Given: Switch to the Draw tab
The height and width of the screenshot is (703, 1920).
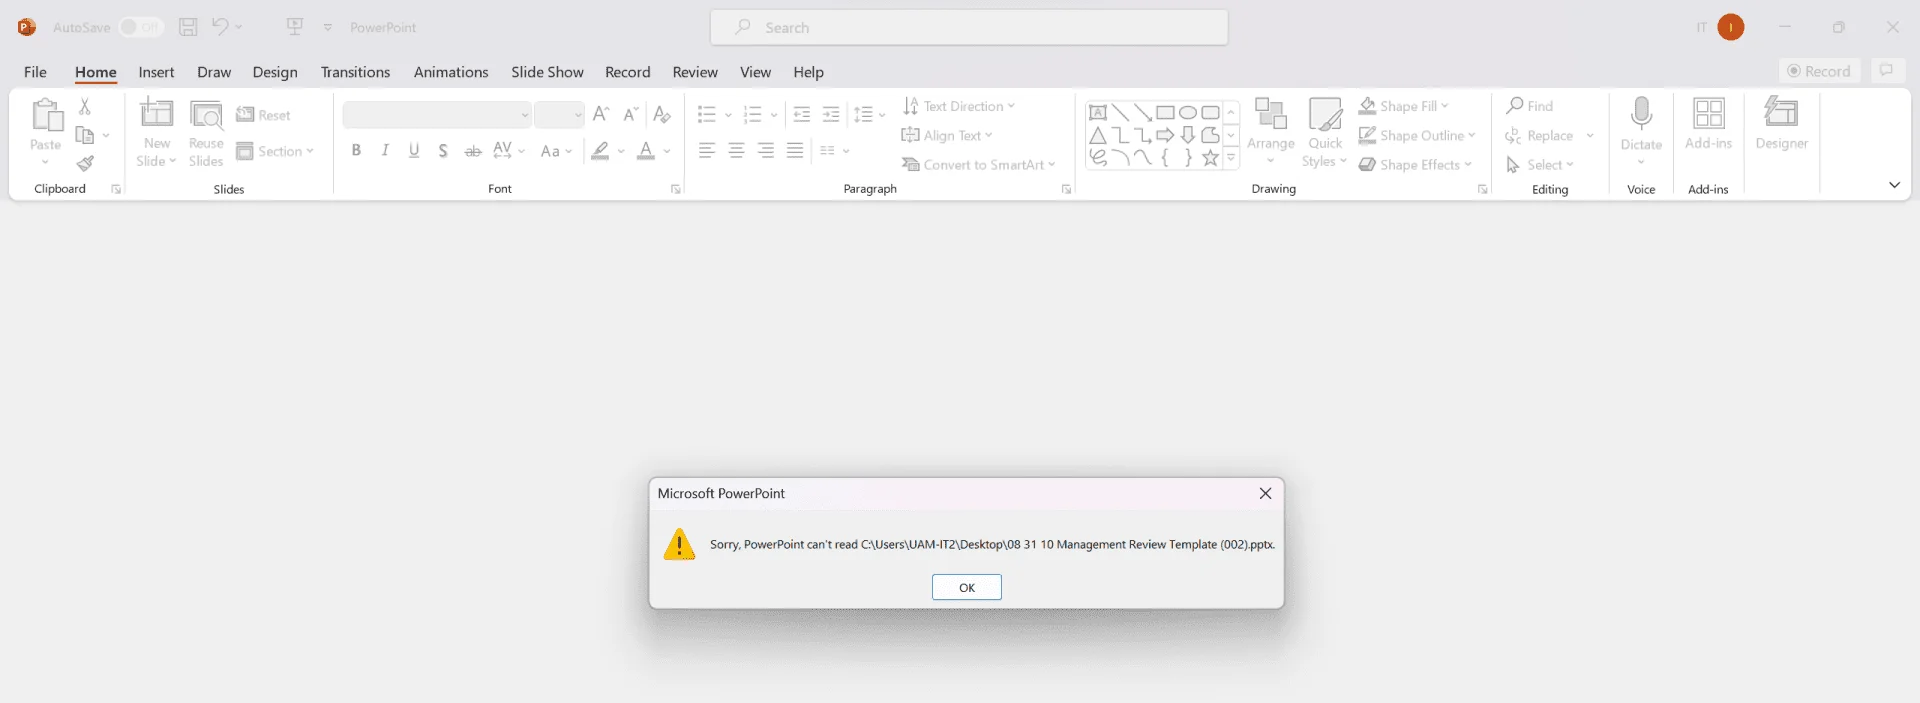Looking at the screenshot, I should [214, 72].
